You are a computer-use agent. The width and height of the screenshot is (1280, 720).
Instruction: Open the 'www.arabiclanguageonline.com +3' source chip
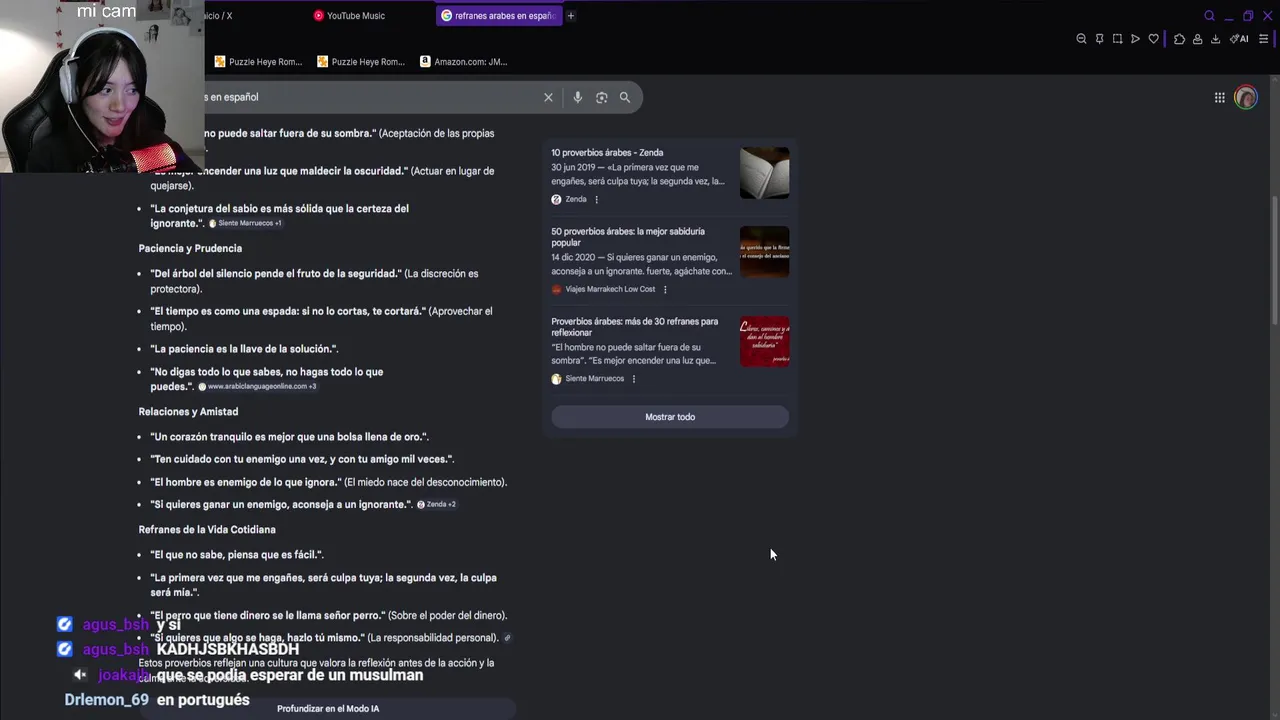(257, 386)
